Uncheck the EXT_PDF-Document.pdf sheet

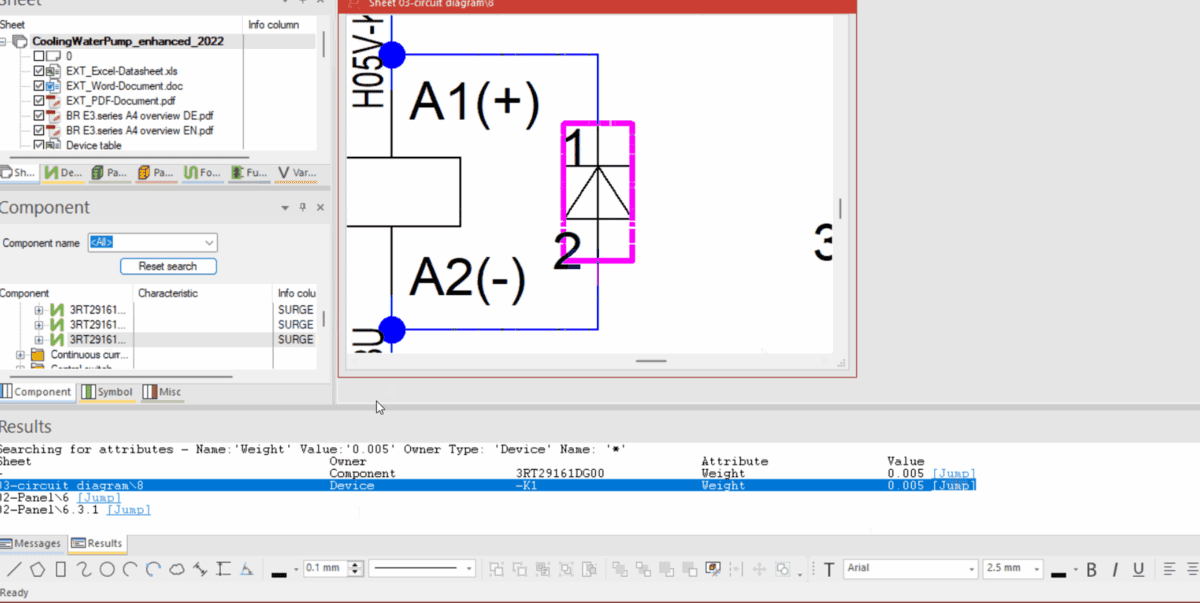[x=38, y=100]
